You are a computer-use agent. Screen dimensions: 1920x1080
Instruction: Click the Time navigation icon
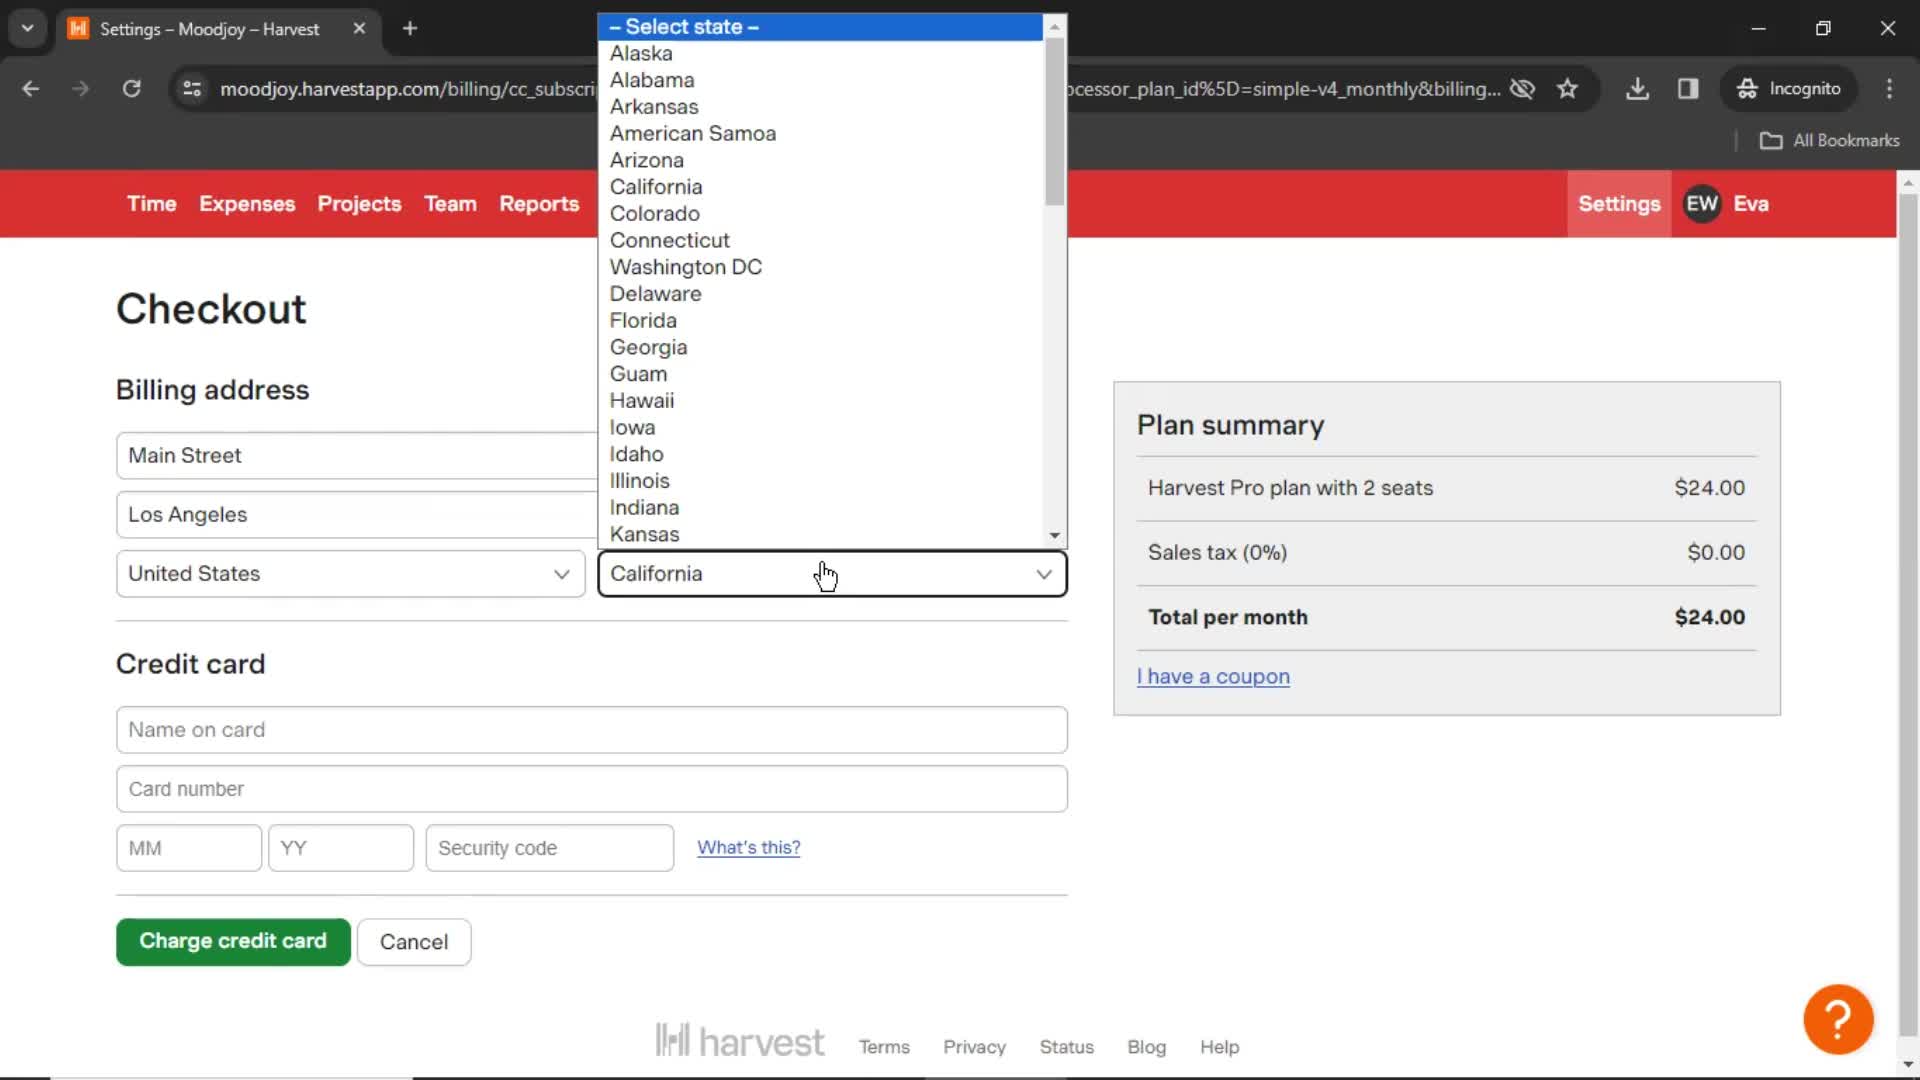click(x=152, y=203)
